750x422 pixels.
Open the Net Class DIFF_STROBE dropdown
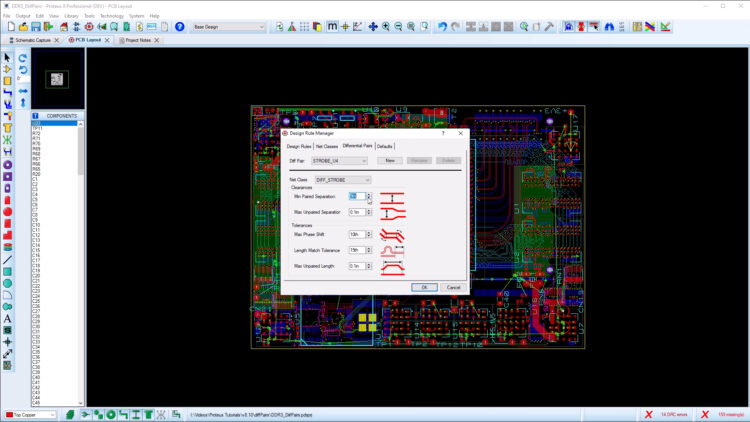(x=343, y=180)
